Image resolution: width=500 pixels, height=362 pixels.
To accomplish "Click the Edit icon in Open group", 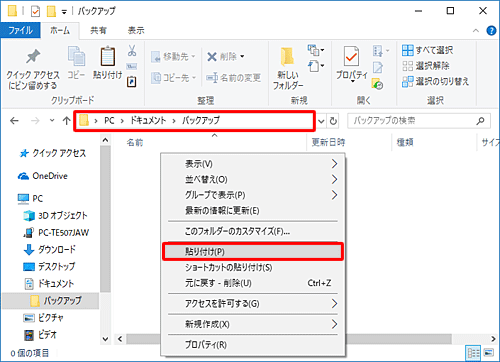I will 378,67.
